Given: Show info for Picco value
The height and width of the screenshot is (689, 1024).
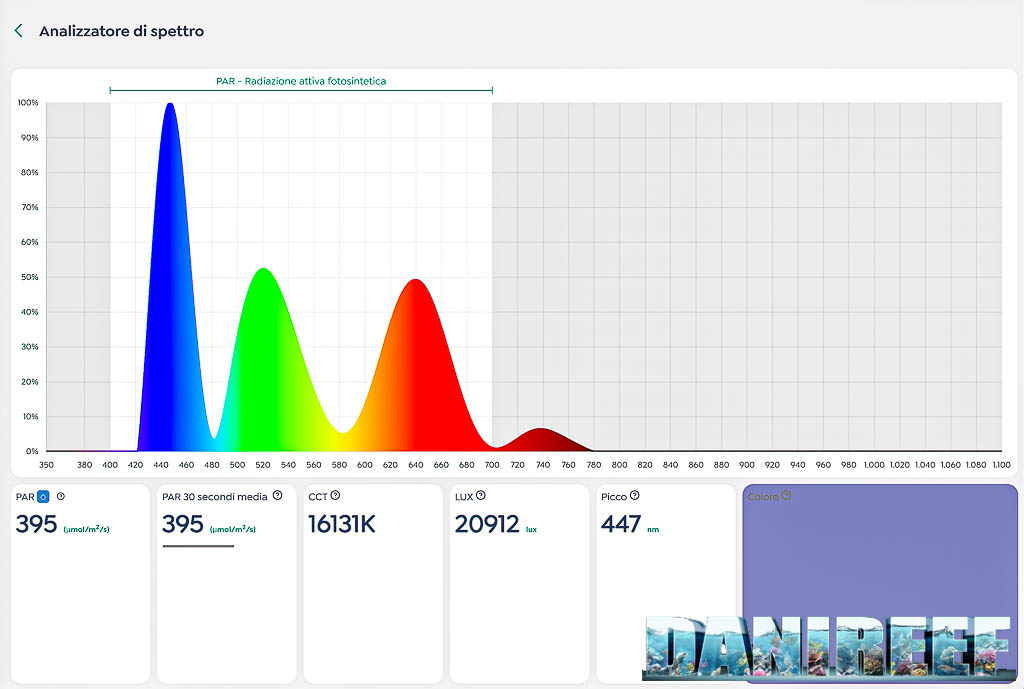Looking at the screenshot, I should [x=634, y=495].
